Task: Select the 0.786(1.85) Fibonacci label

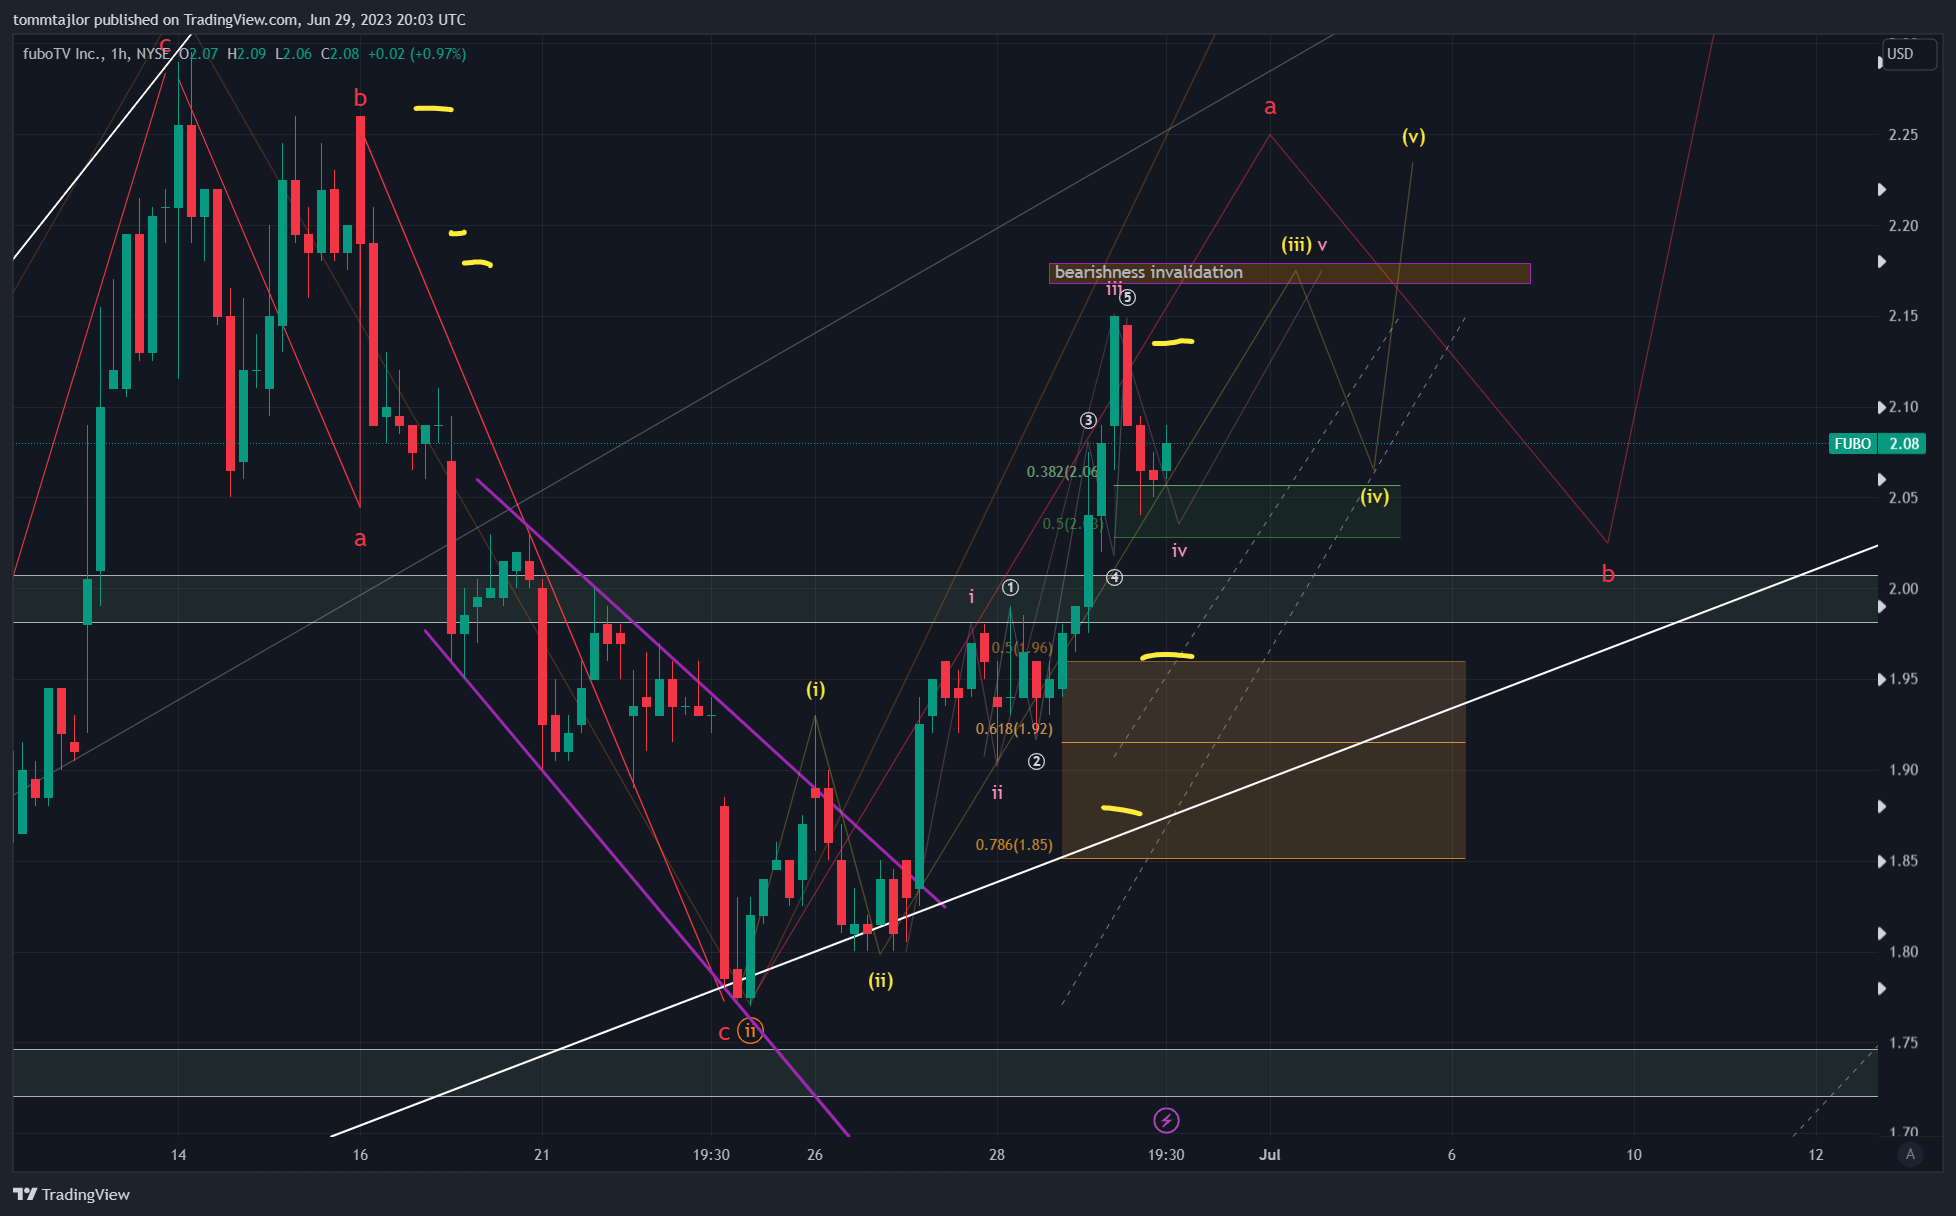Action: tap(1014, 845)
